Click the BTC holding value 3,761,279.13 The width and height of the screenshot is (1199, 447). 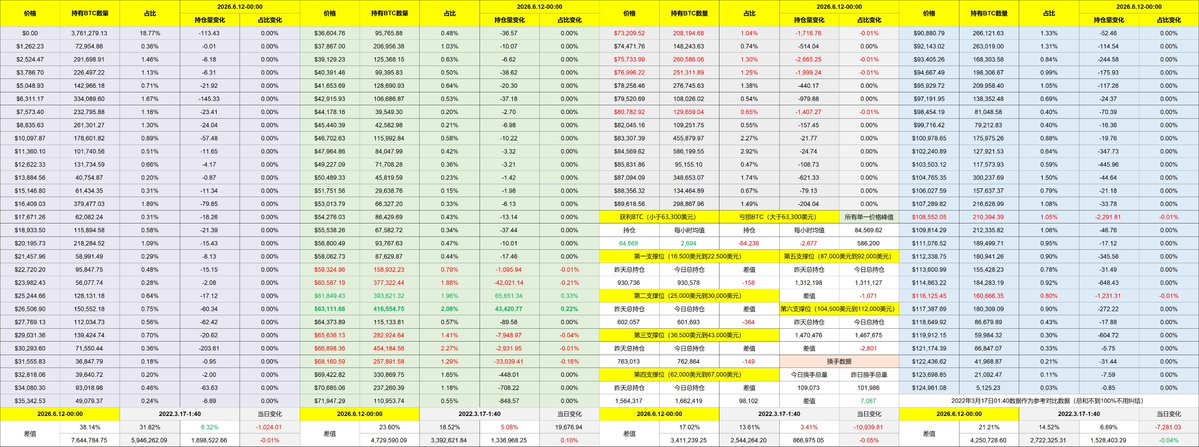point(89,33)
